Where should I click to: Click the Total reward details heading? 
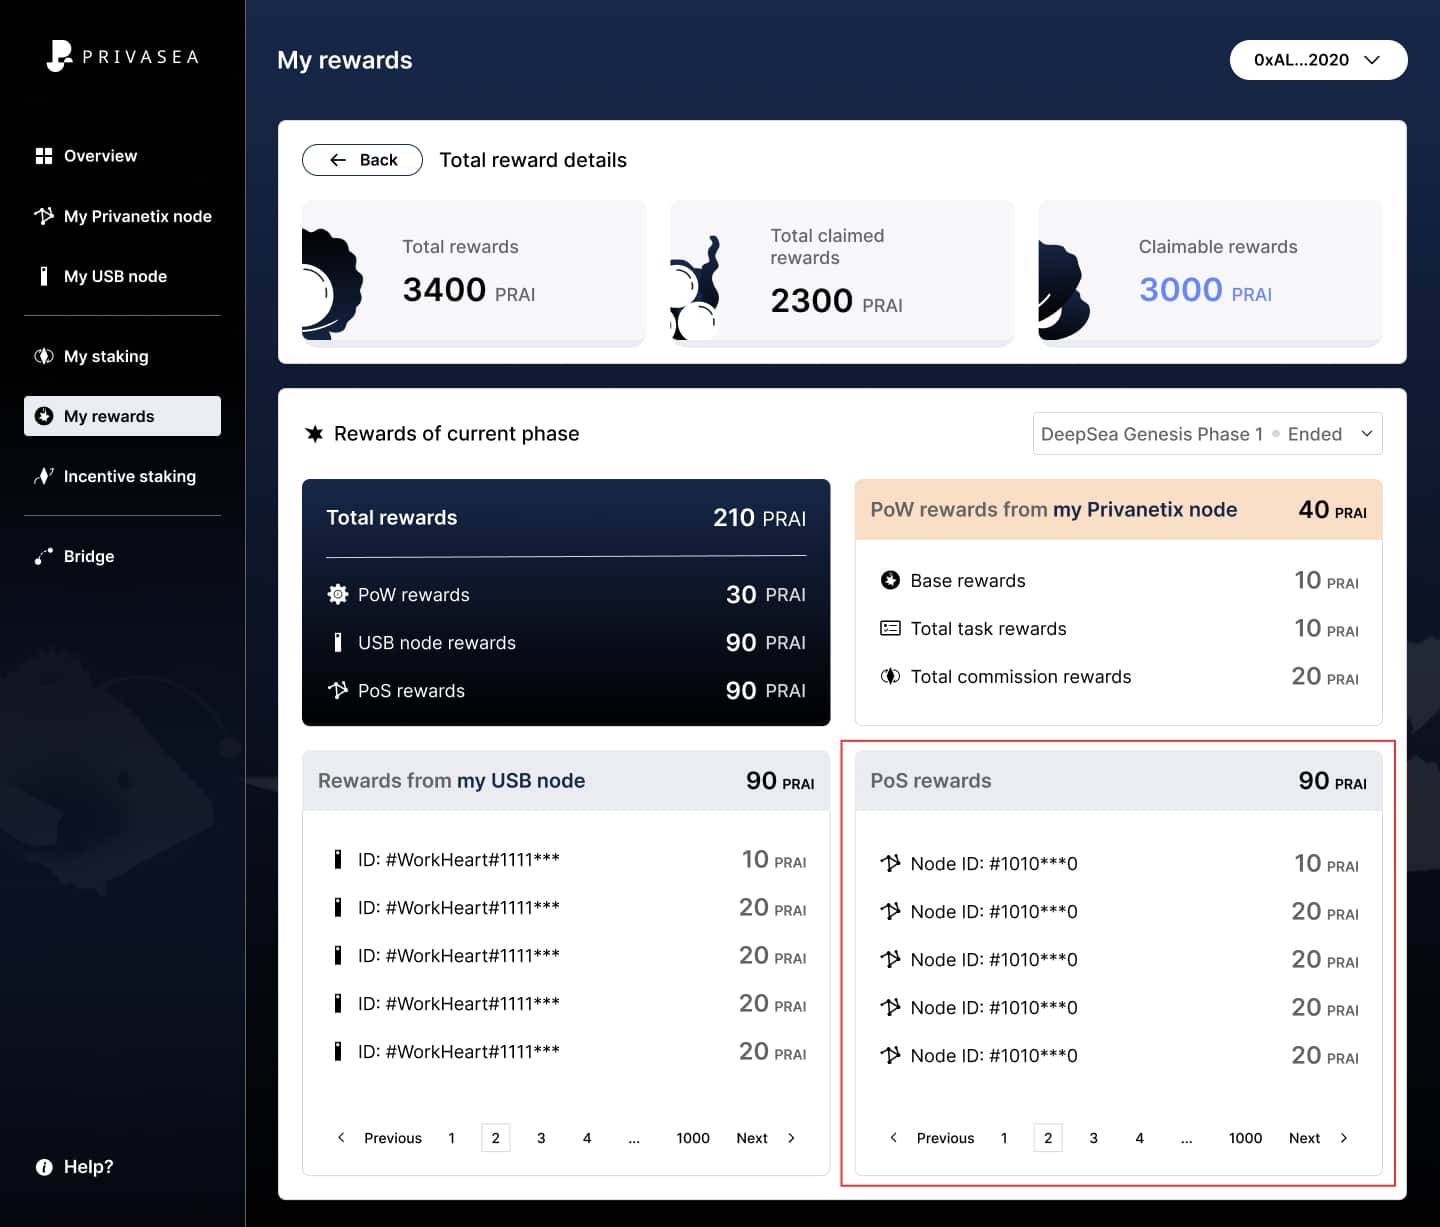click(x=533, y=160)
